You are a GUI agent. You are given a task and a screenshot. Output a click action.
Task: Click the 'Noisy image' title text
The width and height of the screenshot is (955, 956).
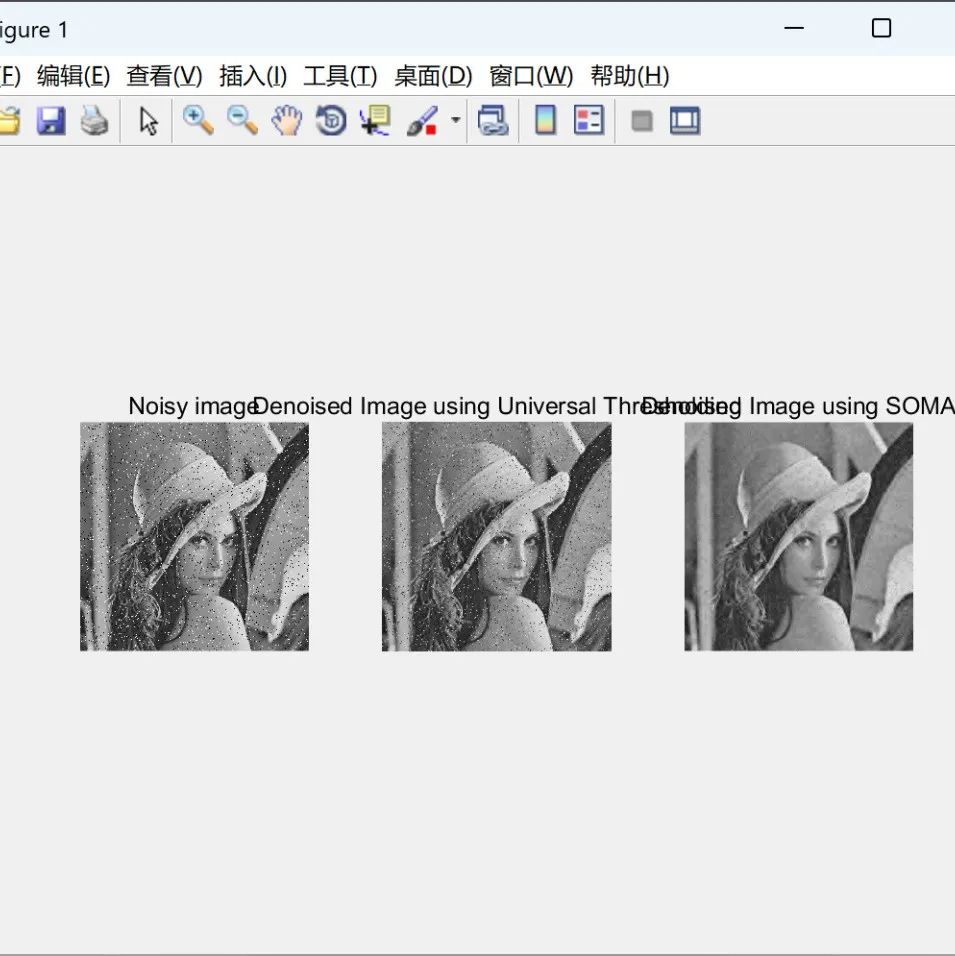point(194,406)
